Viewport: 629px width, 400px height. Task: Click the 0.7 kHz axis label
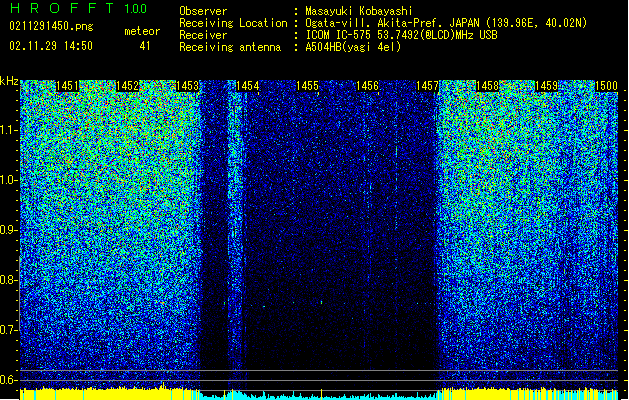[x=8, y=330]
